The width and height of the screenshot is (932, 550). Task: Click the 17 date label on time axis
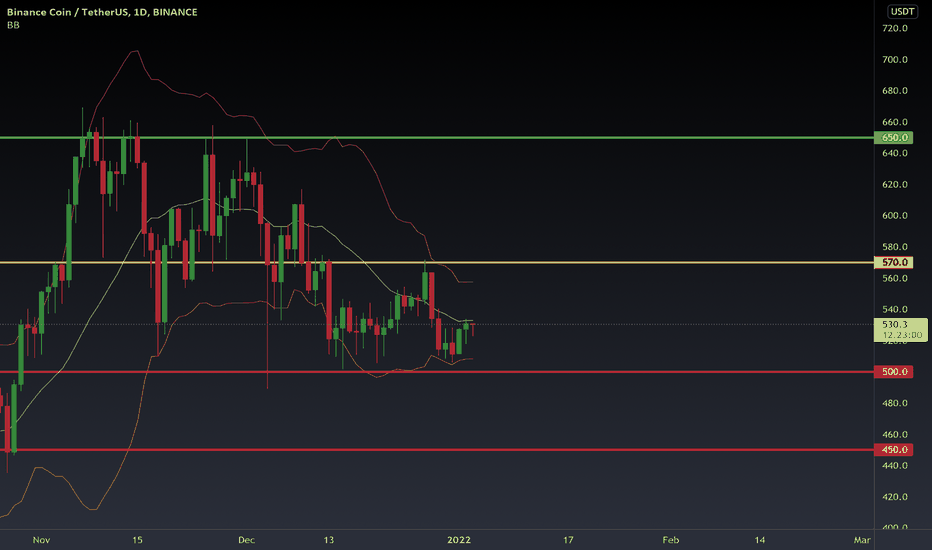click(x=568, y=540)
